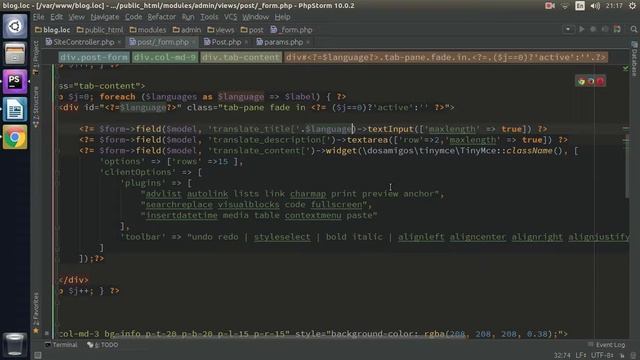Click admin breadcrumb in navigation bar
Image resolution: width=640 pixels, height=360 pixels.
[x=187, y=30]
